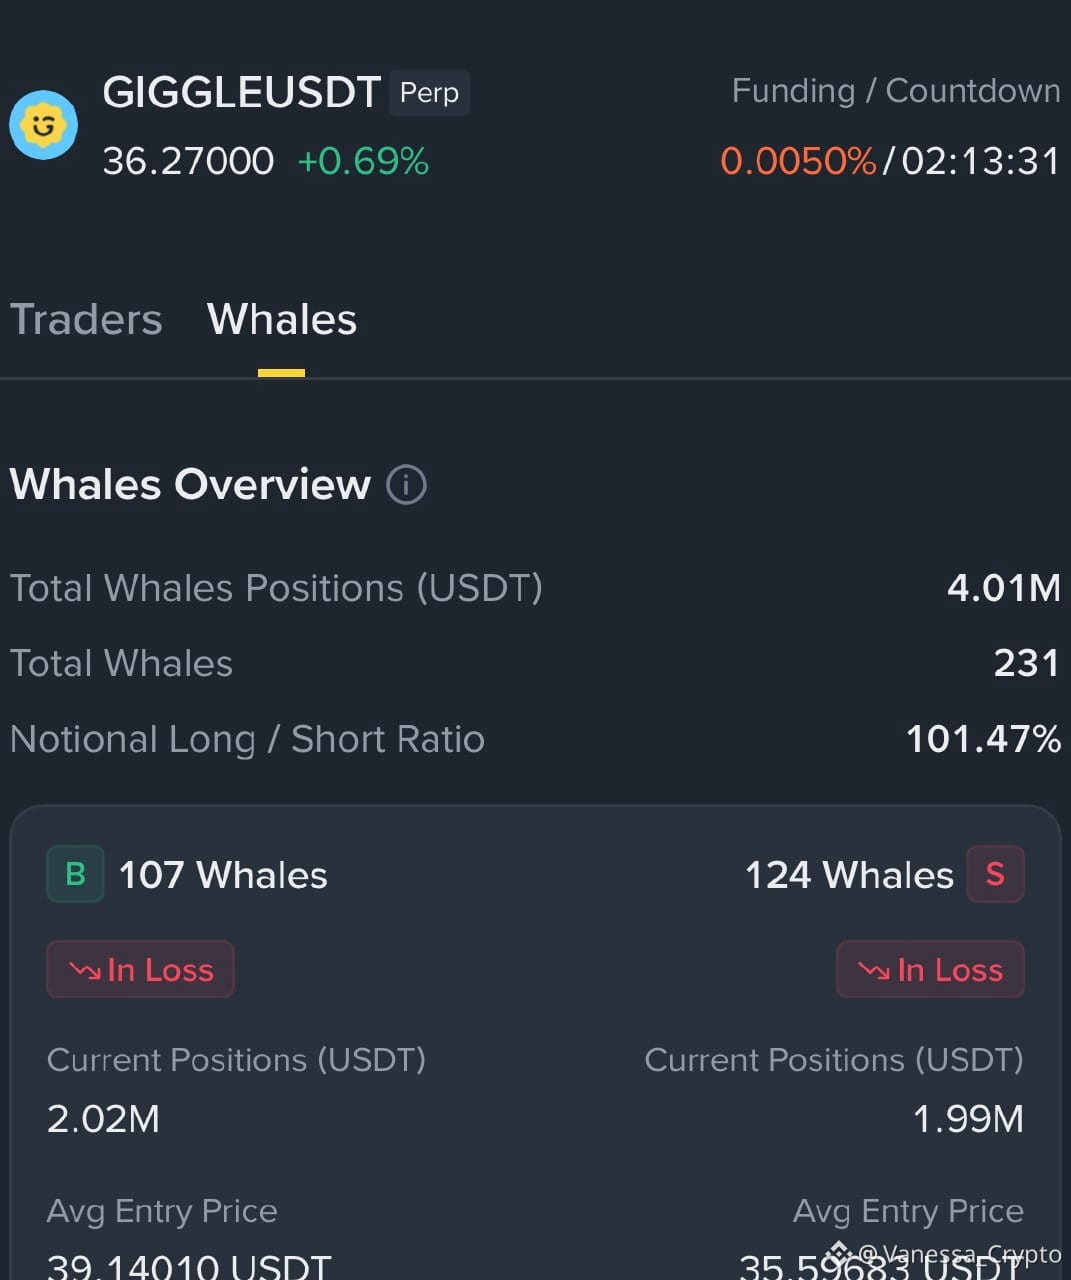This screenshot has width=1071, height=1280.
Task: Open the GIGGLEUSDT pair title
Action: click(241, 93)
